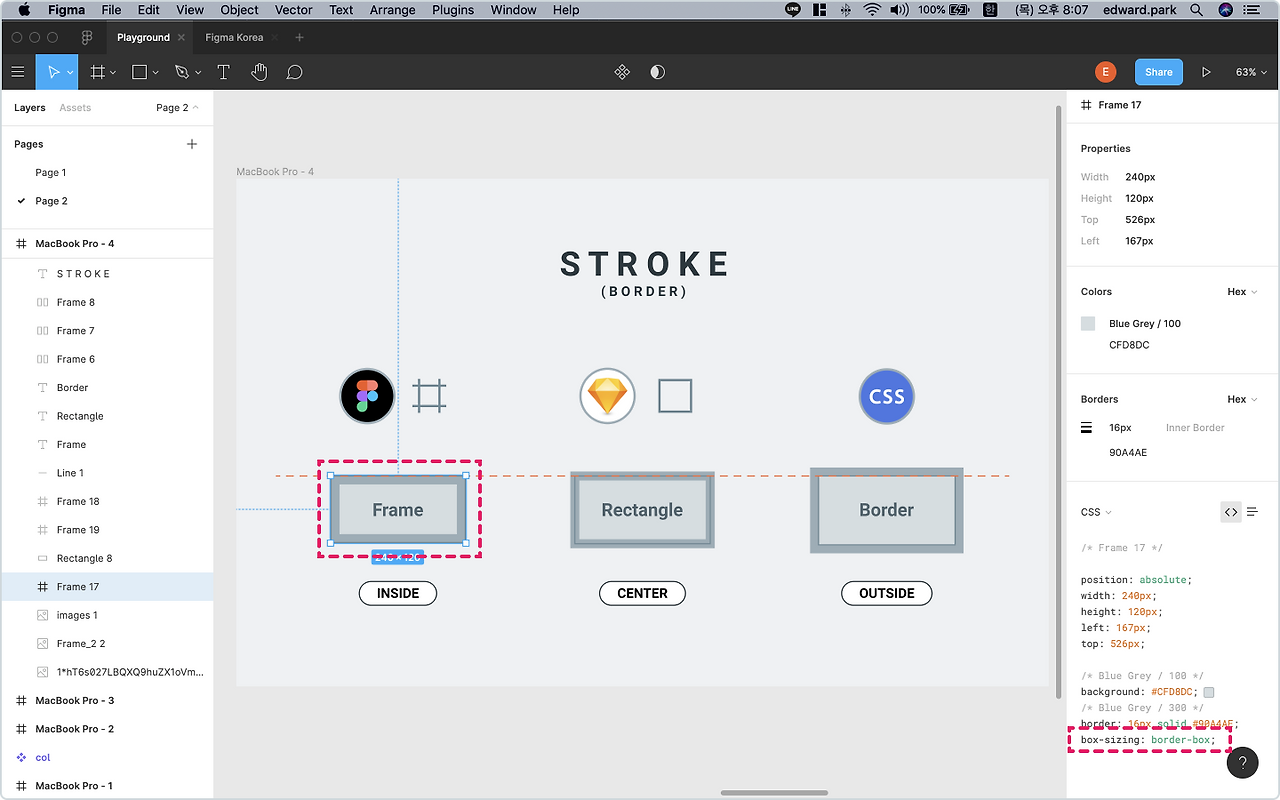Toggle the theme contrast icon in toolbar
The image size is (1280, 800).
click(x=657, y=71)
